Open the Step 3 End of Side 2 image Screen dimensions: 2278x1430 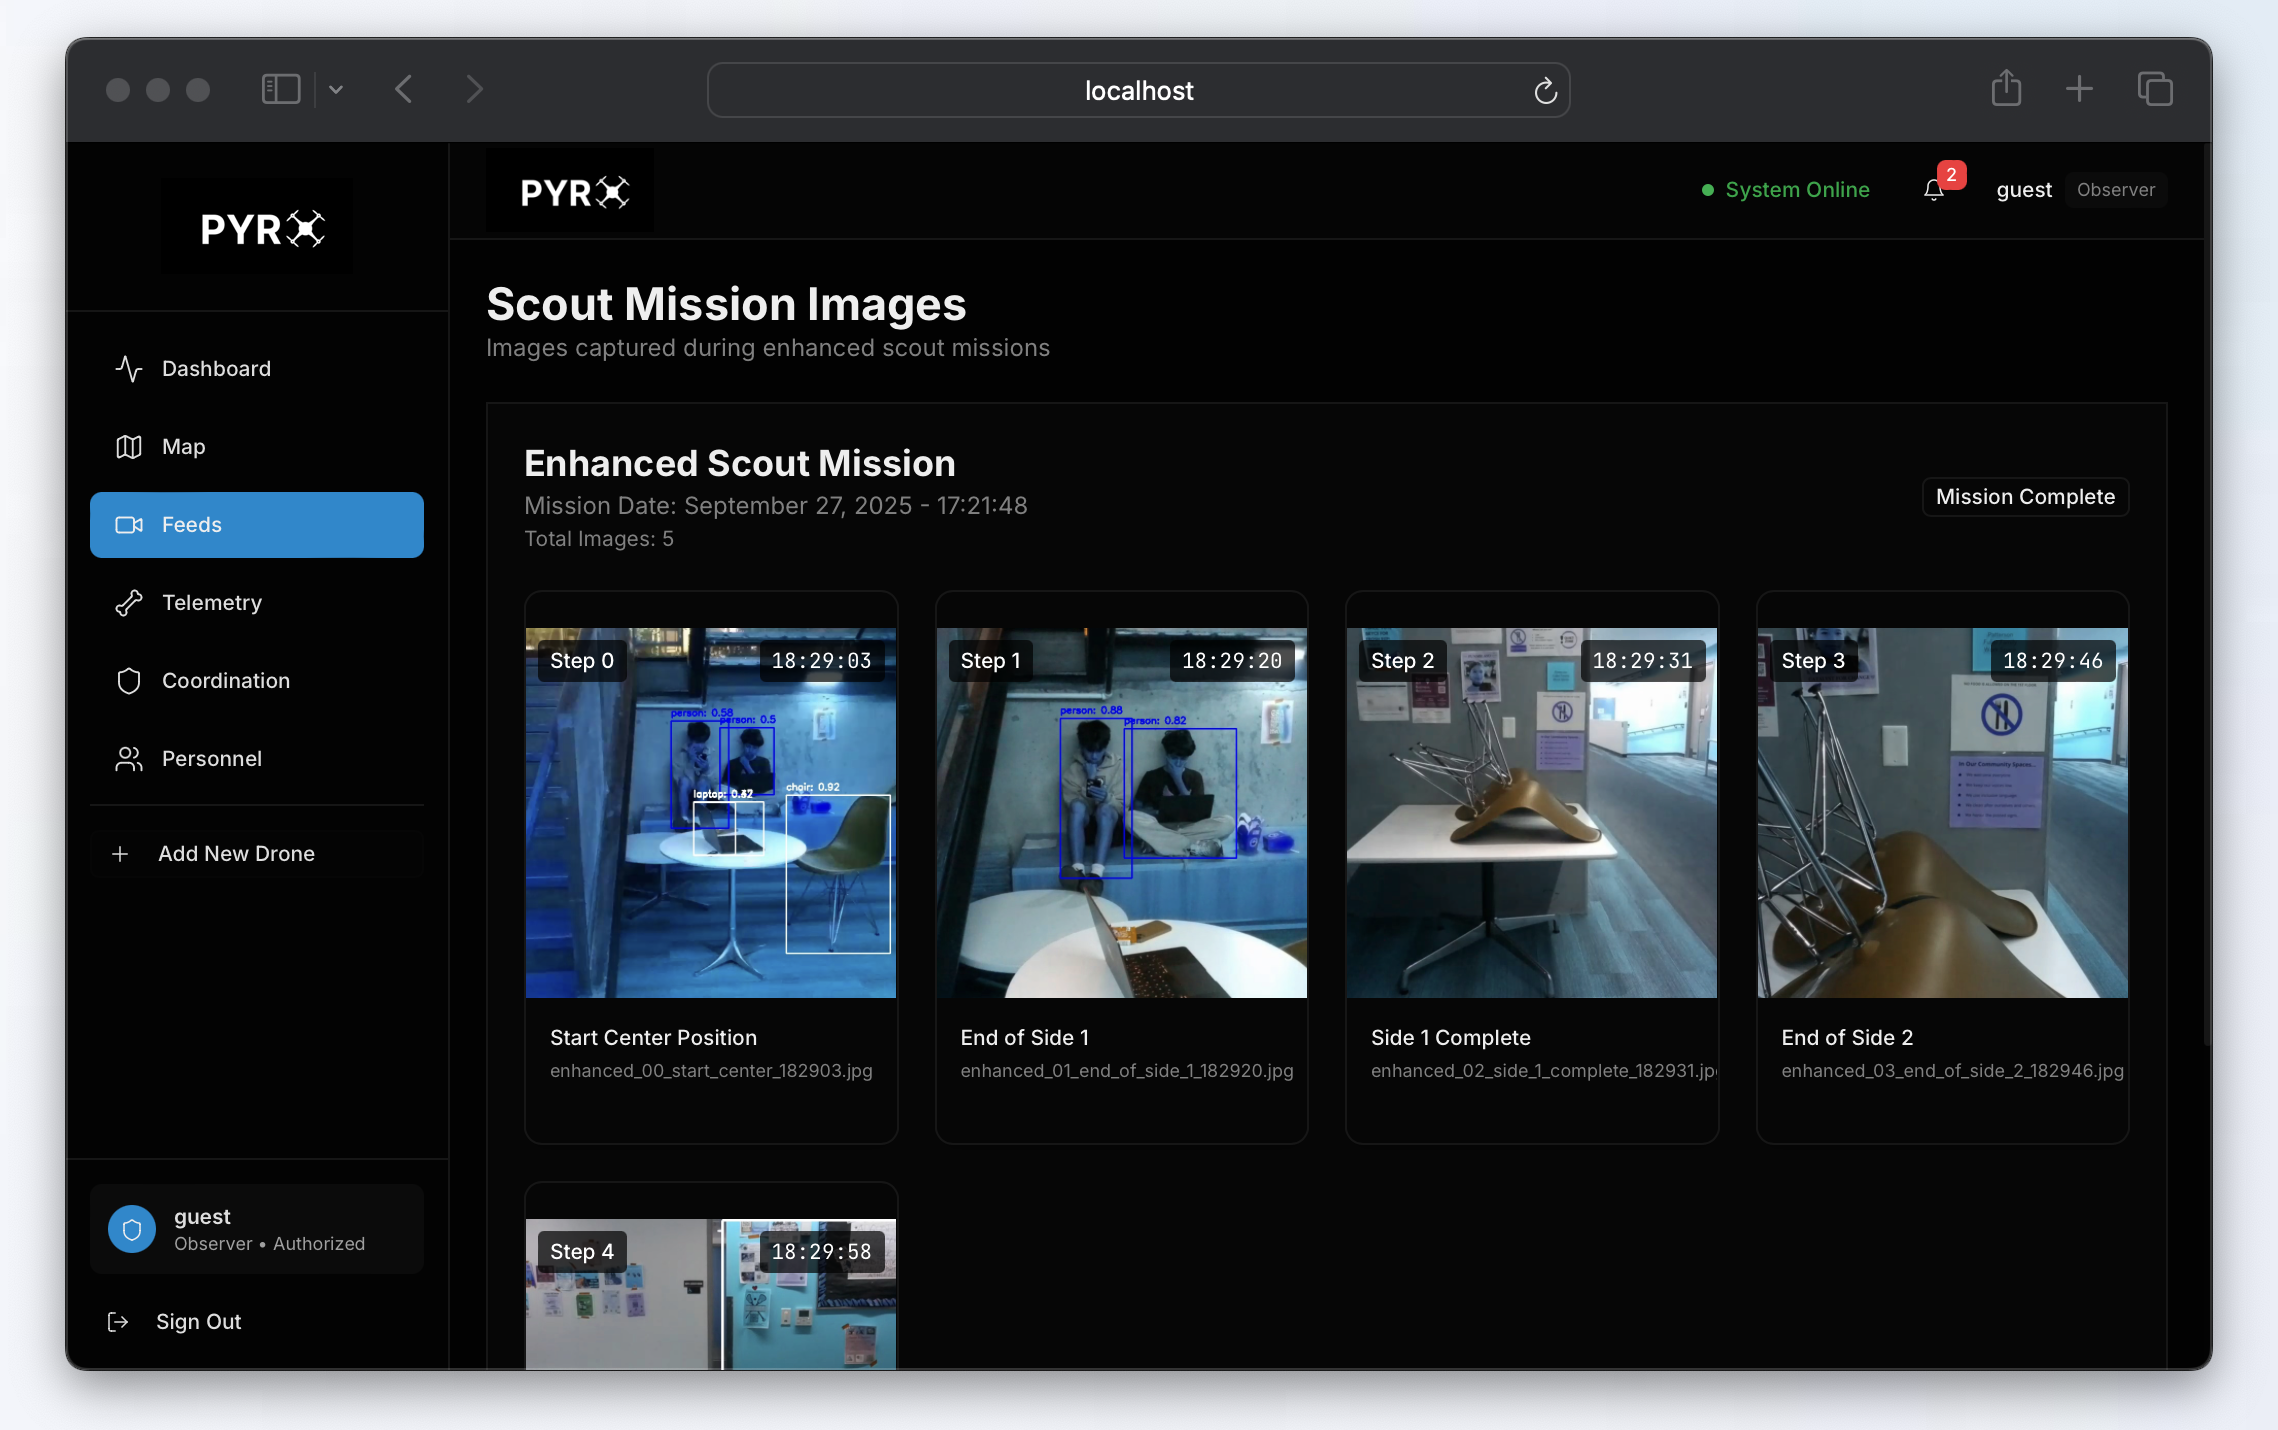tap(1942, 812)
